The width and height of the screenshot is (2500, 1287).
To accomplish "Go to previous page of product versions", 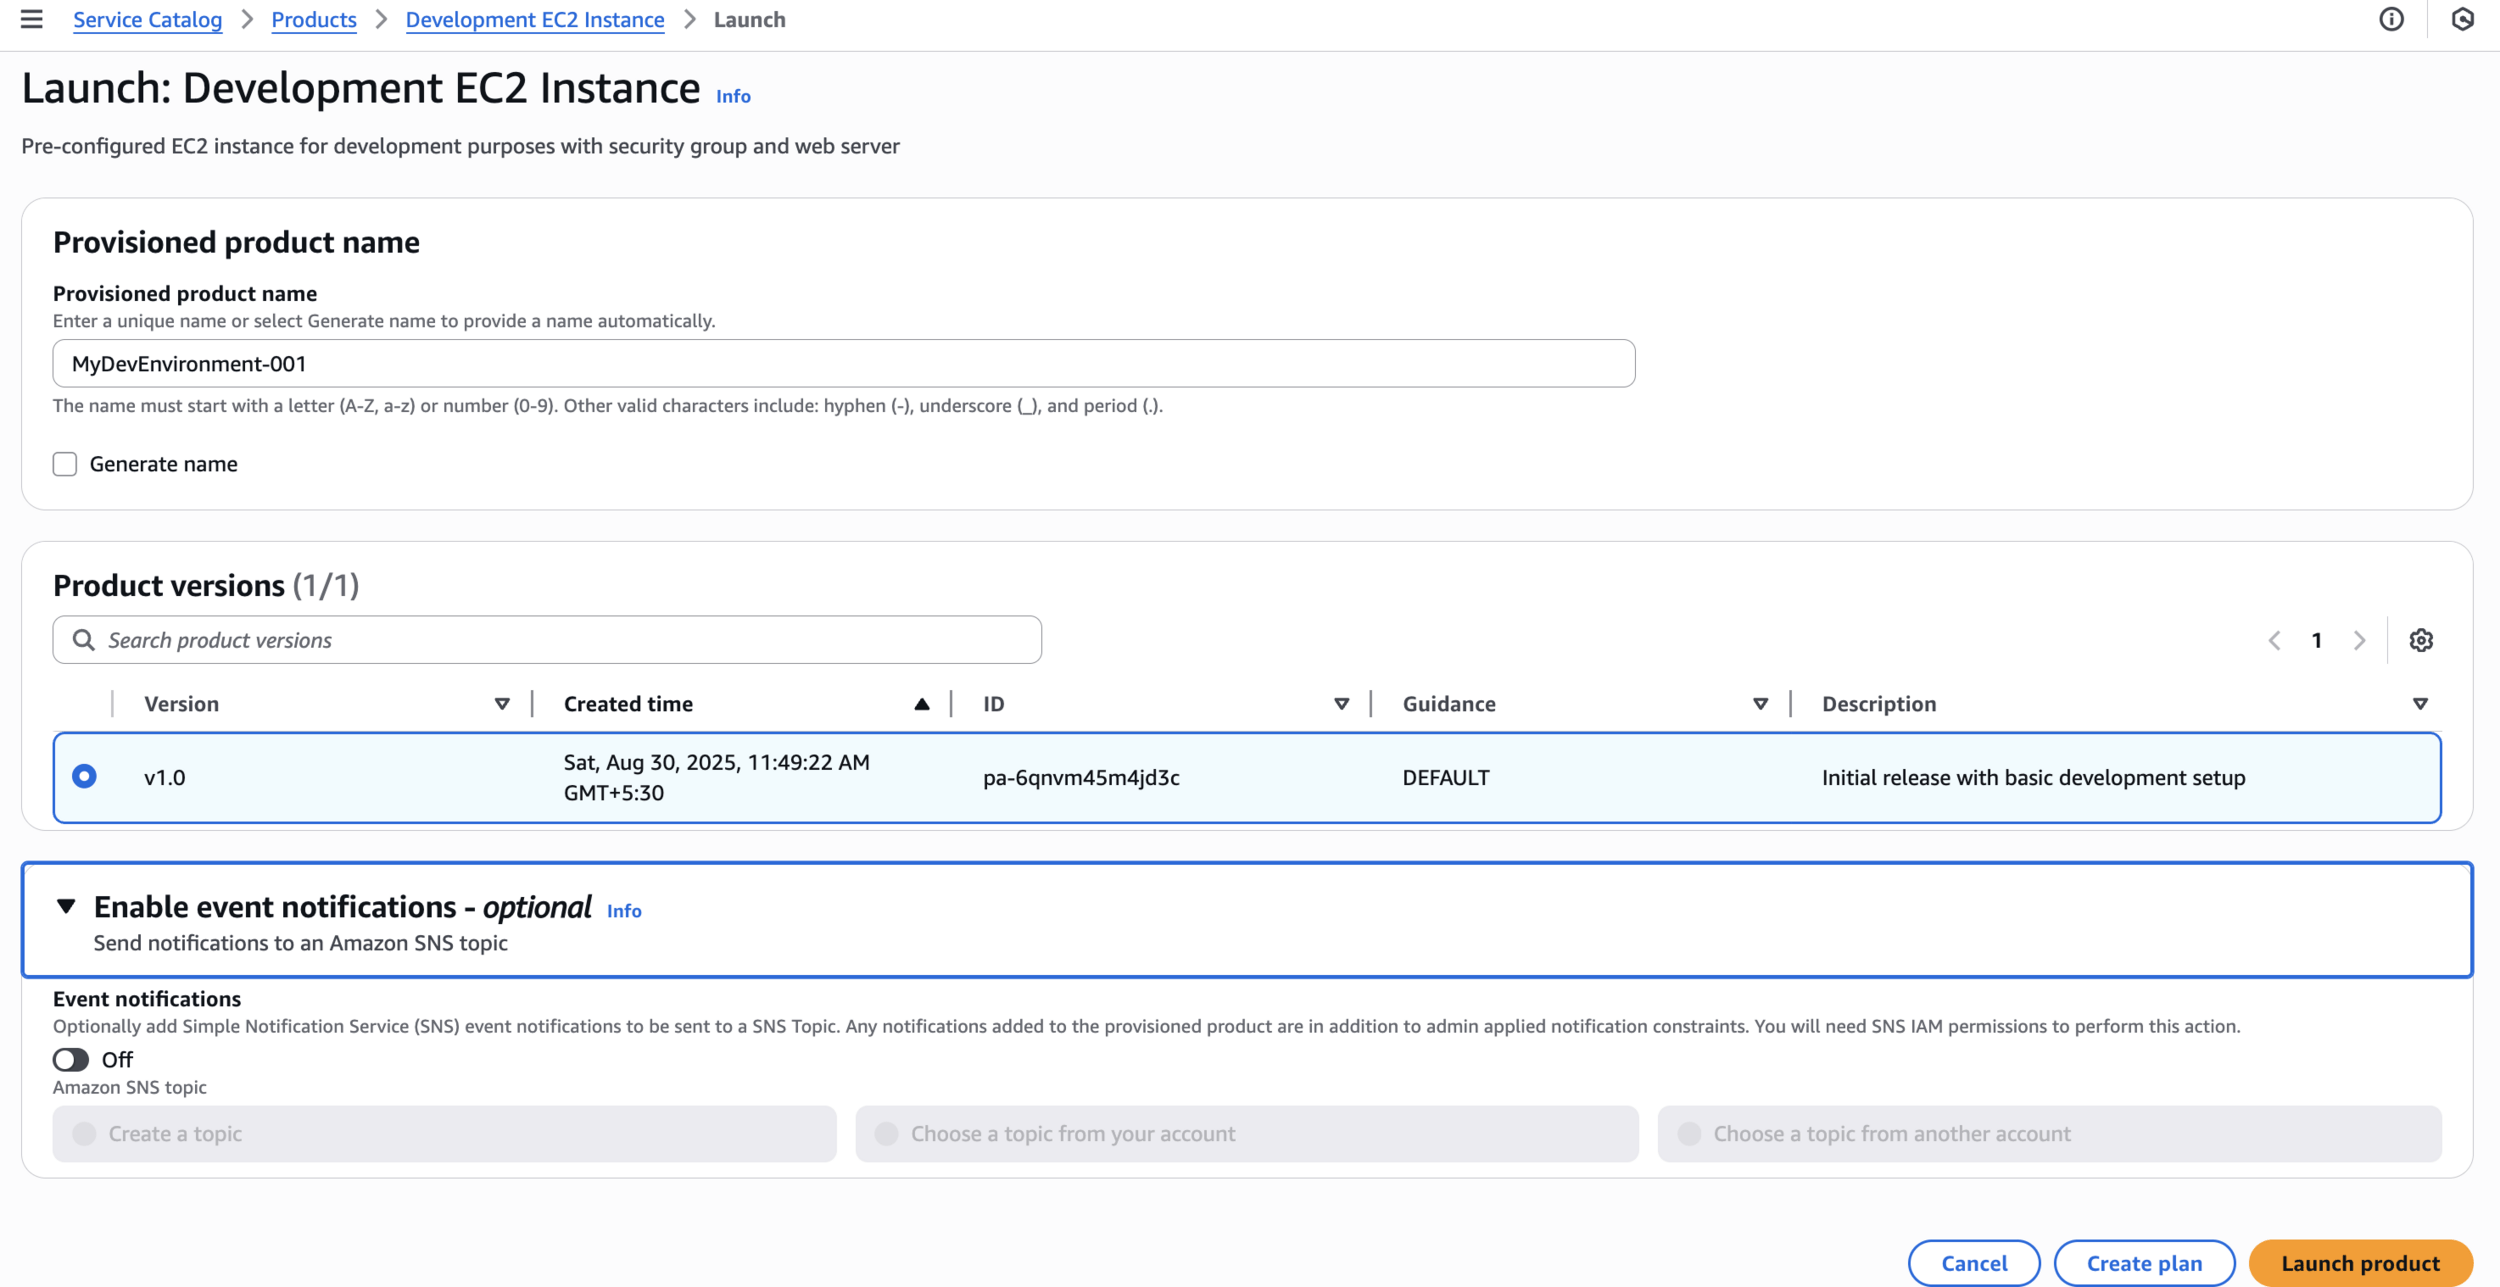I will 2274,640.
